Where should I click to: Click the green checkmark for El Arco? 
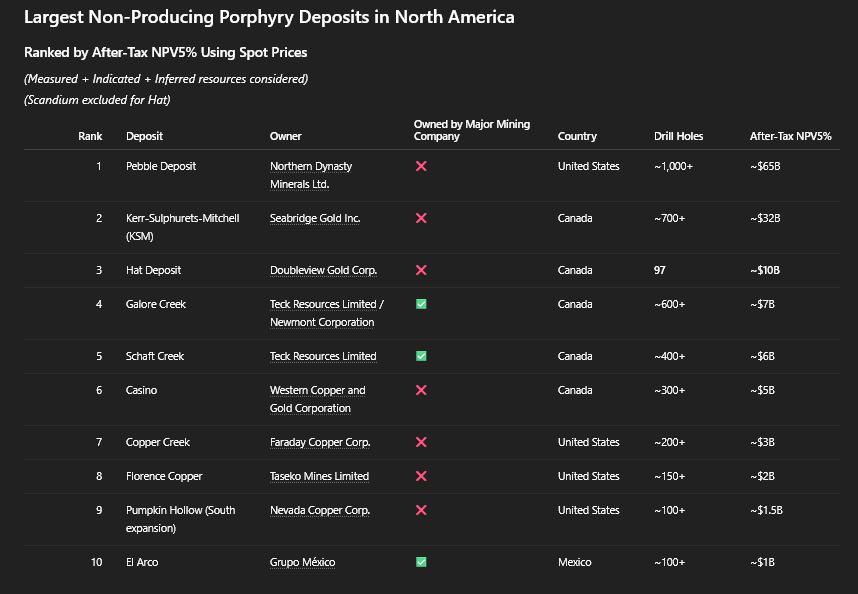click(x=421, y=562)
